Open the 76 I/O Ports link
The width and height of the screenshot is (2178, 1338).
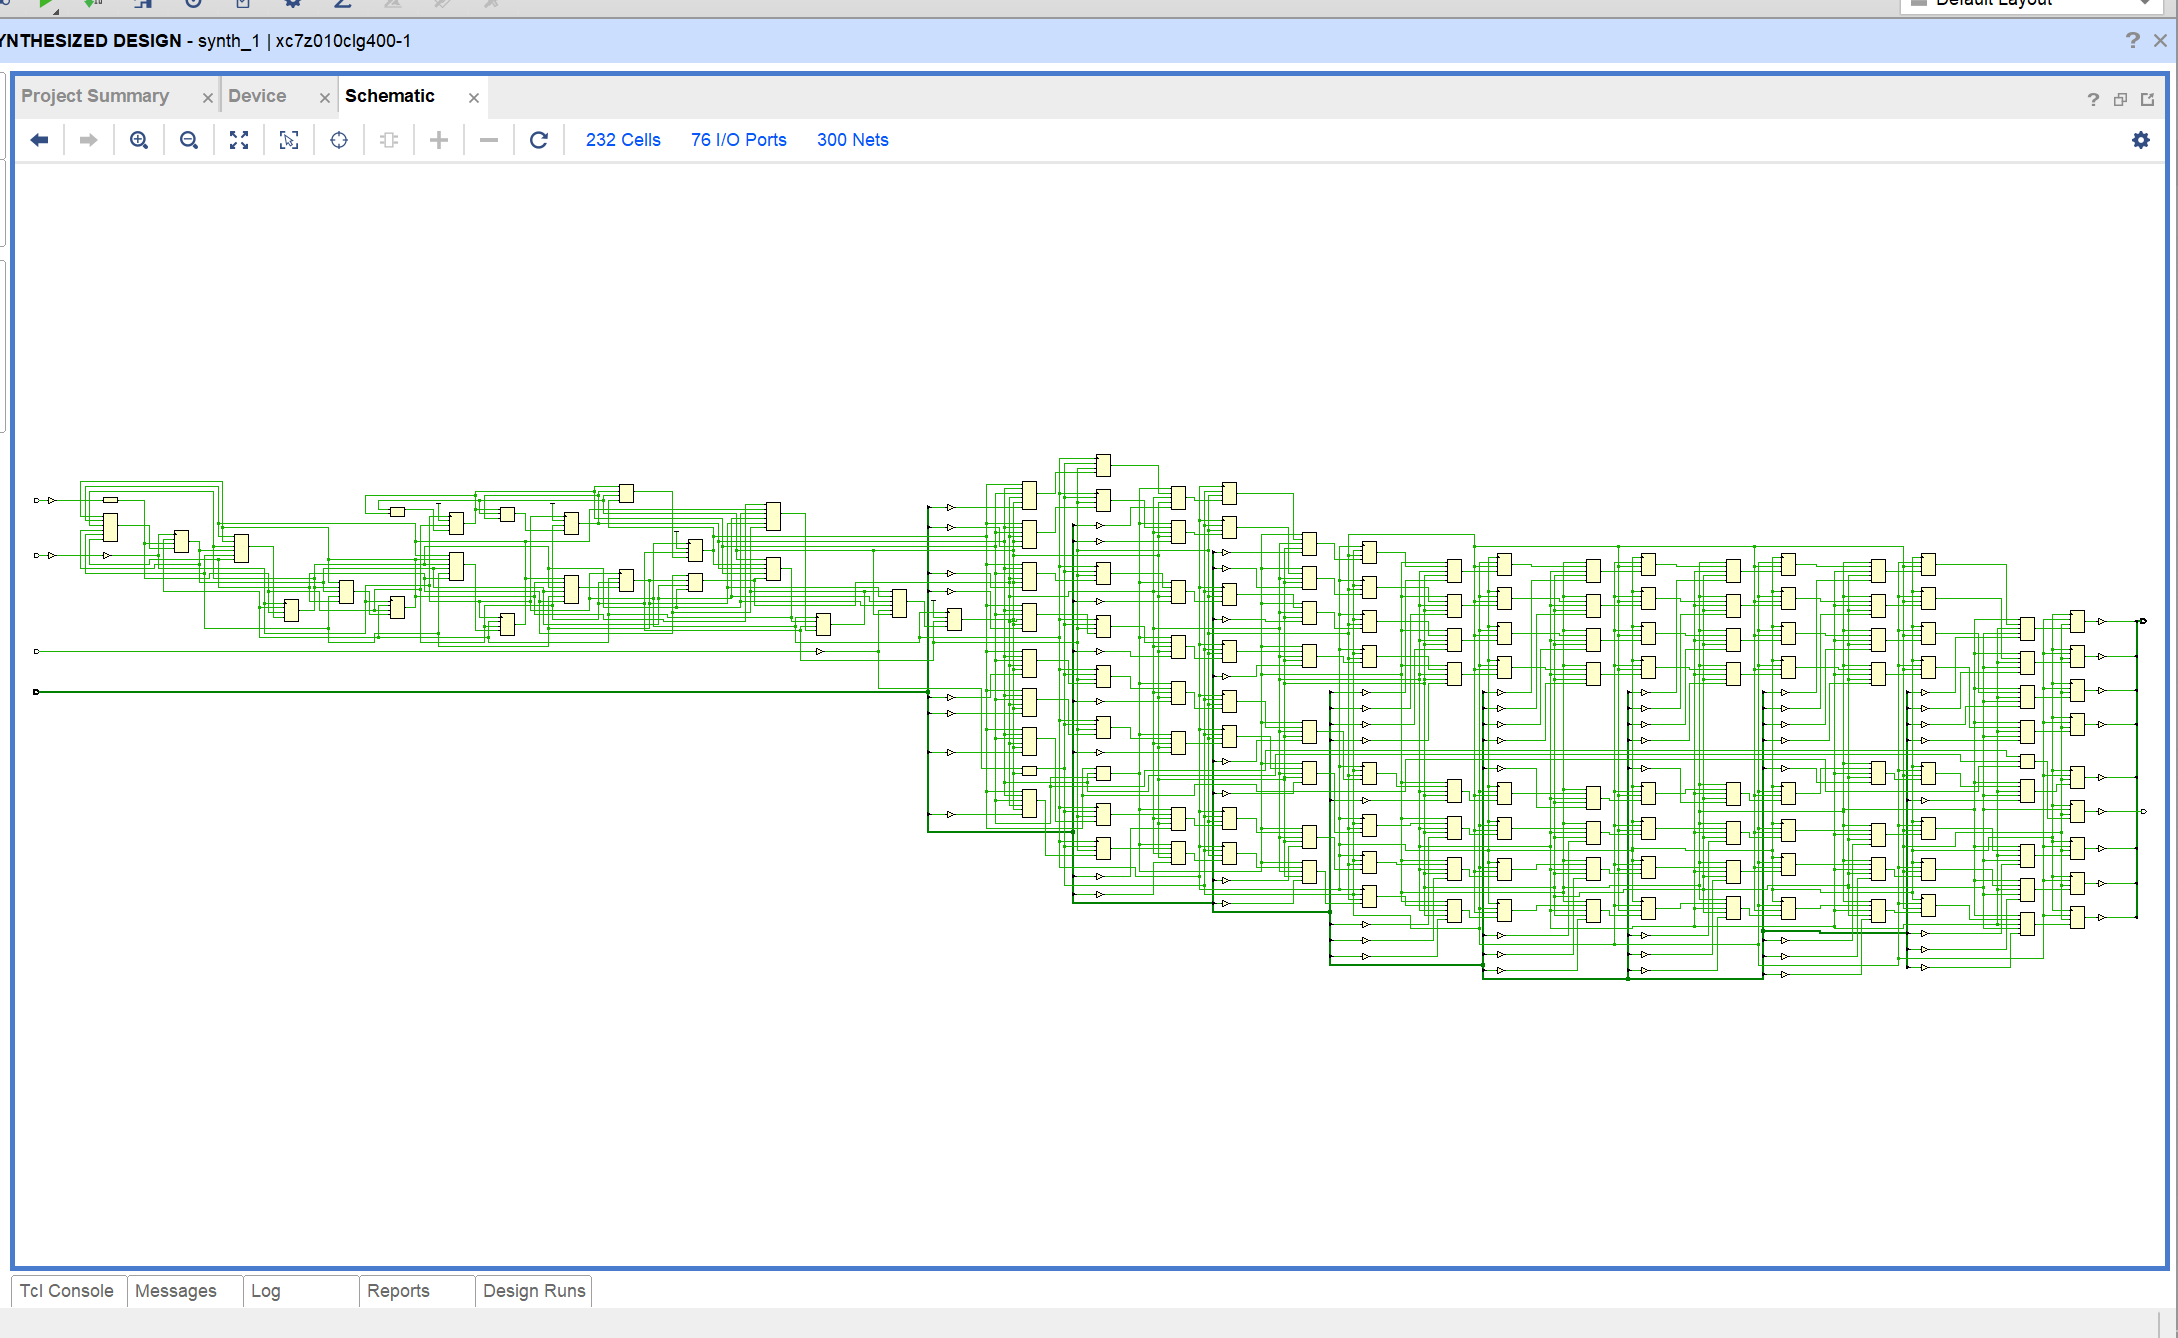pyautogui.click(x=738, y=140)
